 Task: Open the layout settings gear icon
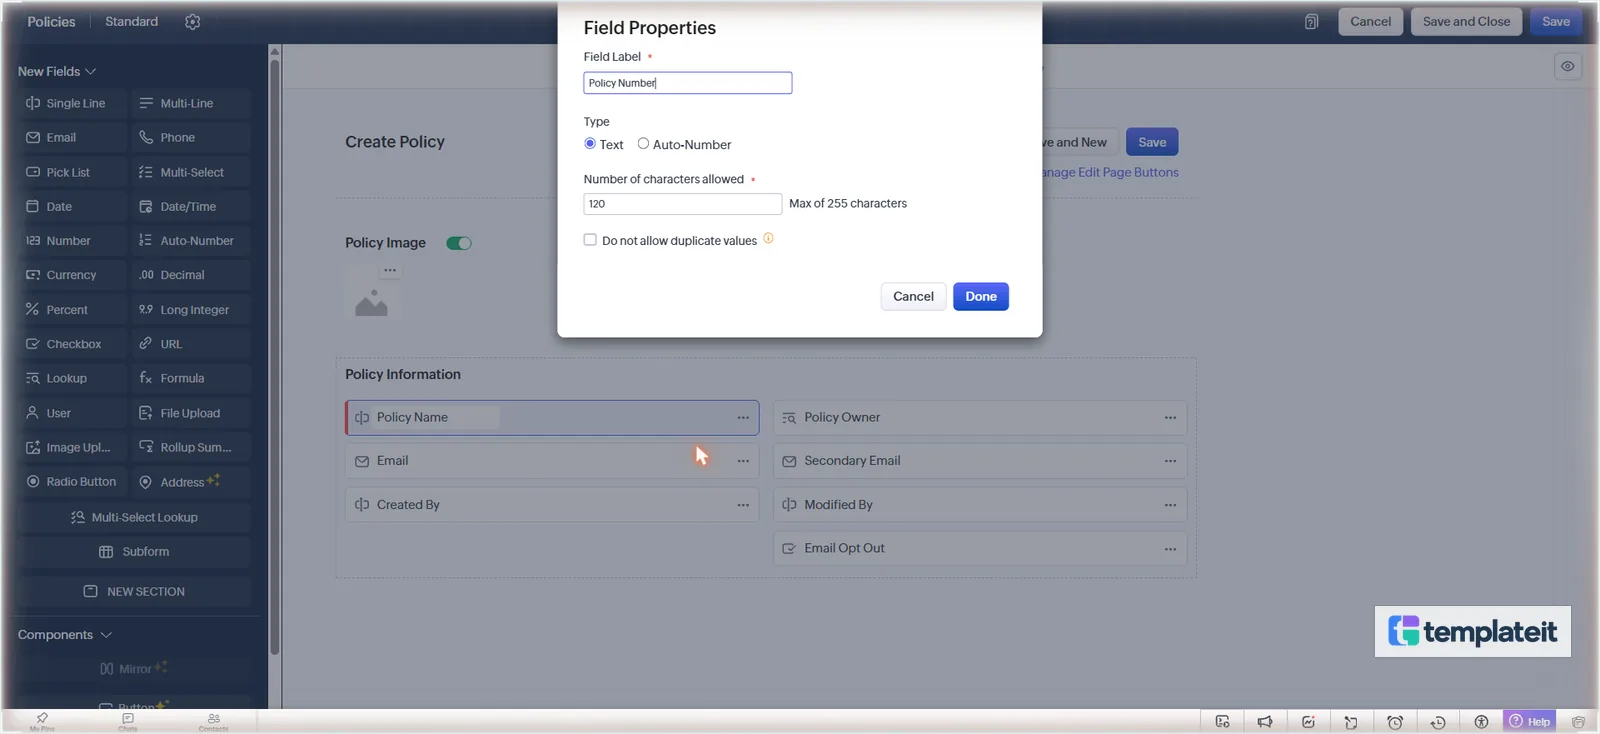[193, 22]
